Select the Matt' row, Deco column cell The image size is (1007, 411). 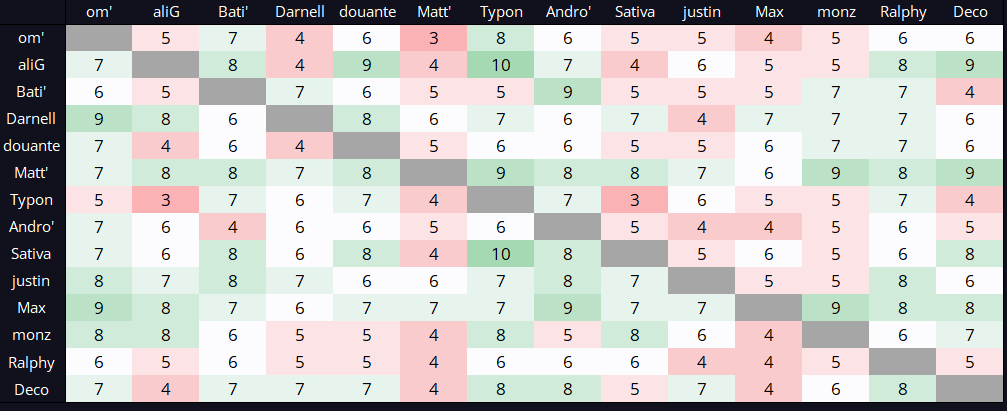(x=969, y=173)
